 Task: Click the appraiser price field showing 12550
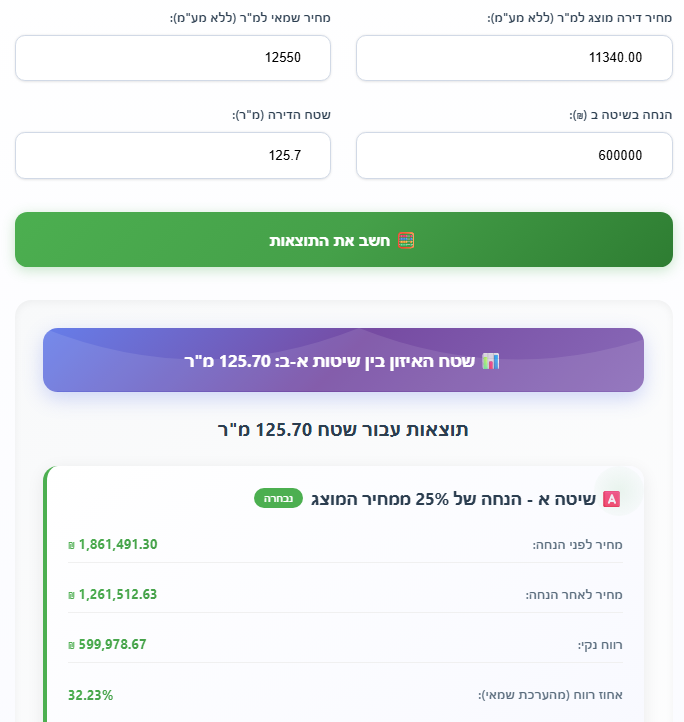pyautogui.click(x=173, y=58)
